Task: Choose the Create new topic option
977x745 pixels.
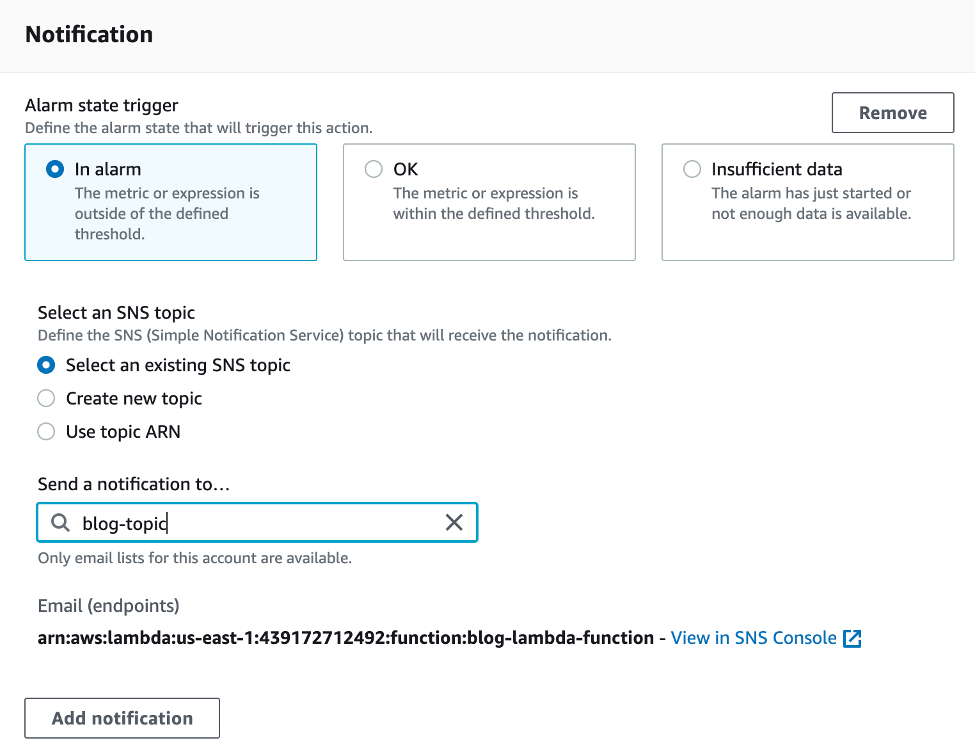Action: click(45, 398)
